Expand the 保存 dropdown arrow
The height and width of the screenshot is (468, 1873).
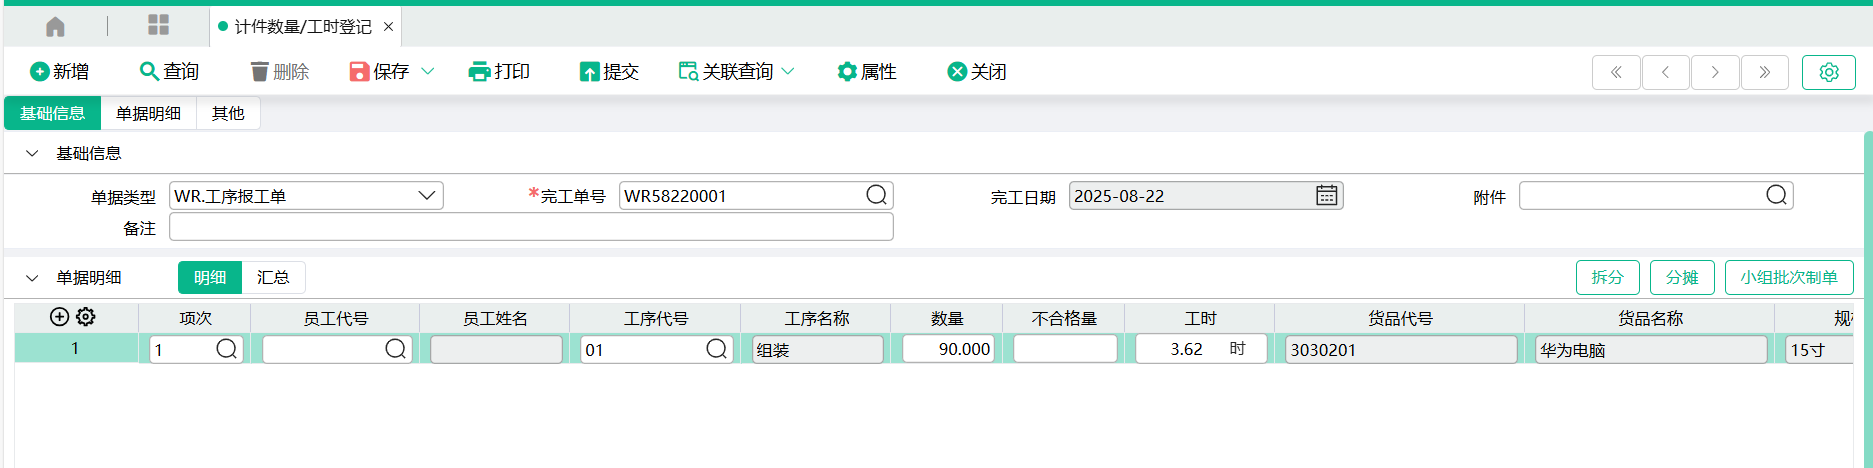point(428,72)
